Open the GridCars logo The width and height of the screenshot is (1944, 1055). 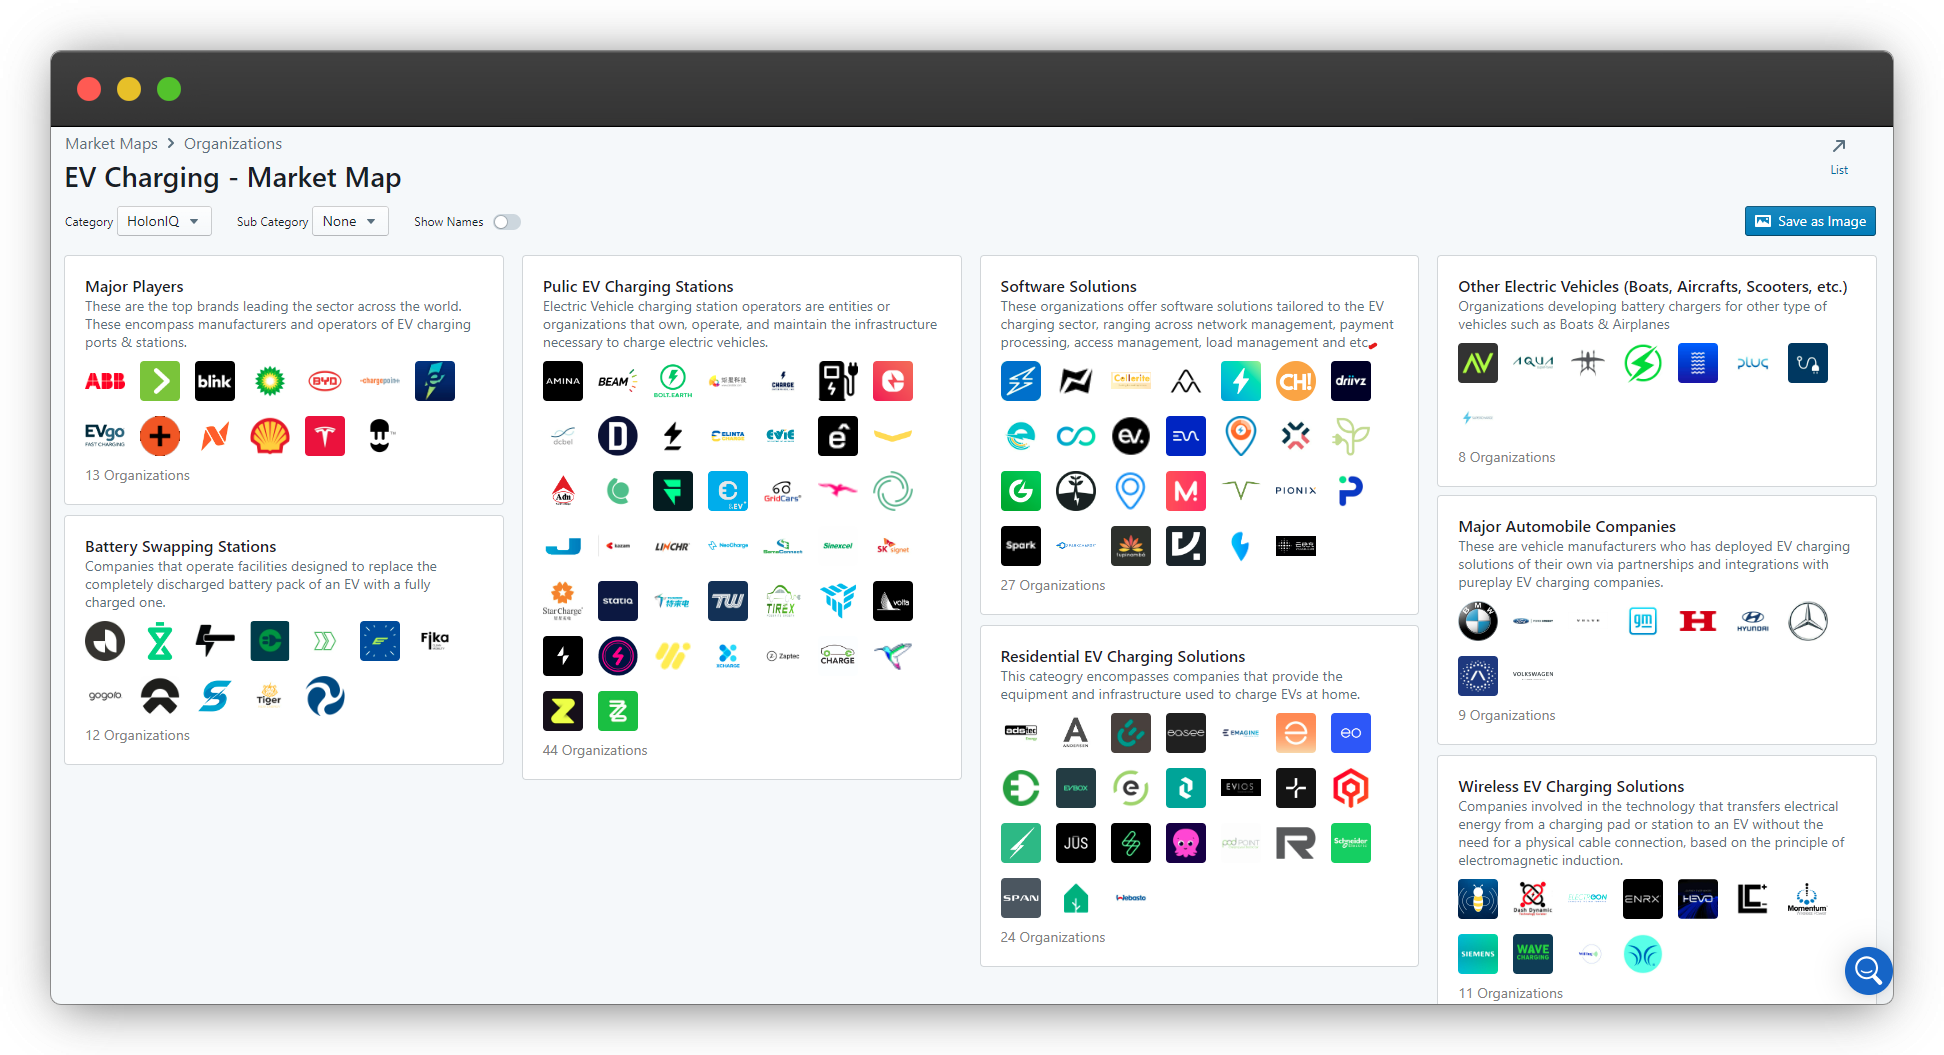tap(783, 491)
